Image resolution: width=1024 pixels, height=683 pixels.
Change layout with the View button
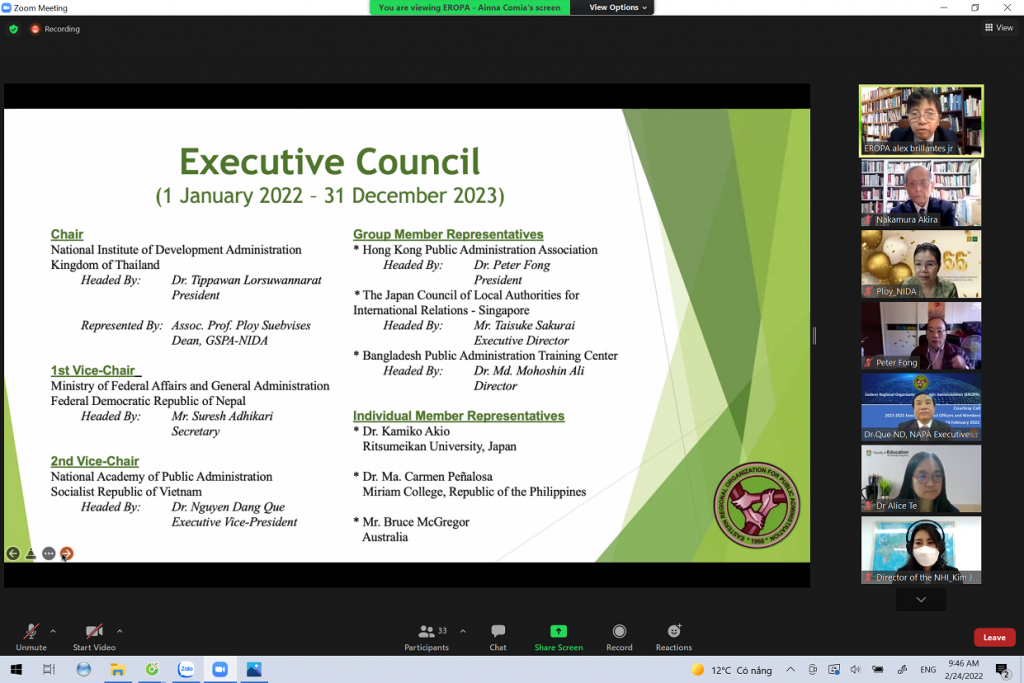pos(999,27)
